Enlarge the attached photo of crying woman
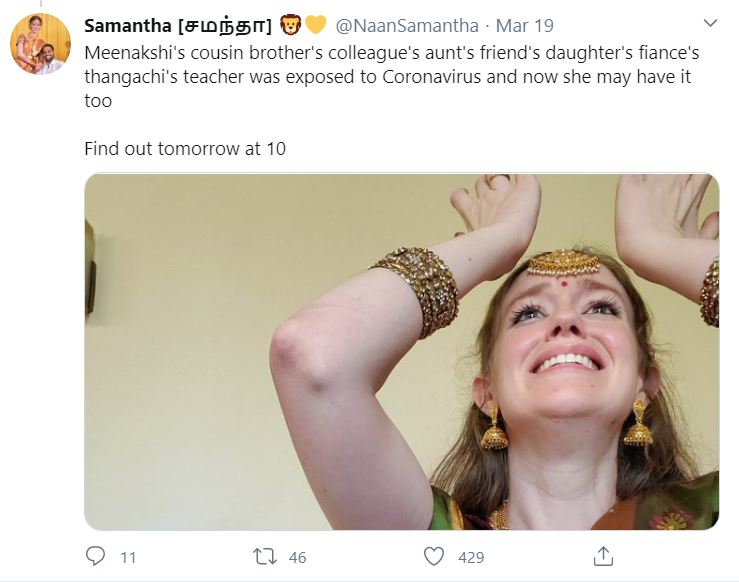 click(401, 351)
